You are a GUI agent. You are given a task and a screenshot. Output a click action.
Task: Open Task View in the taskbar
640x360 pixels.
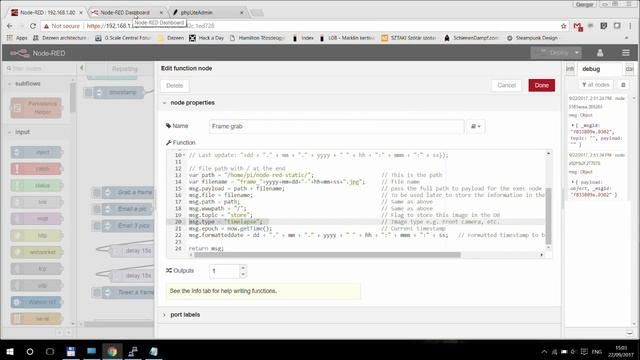50,351
